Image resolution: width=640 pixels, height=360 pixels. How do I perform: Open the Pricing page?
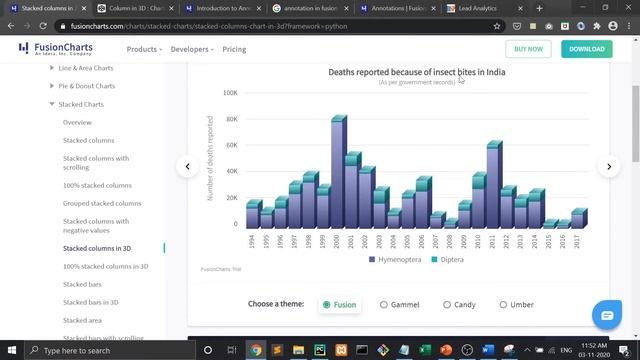click(x=234, y=49)
